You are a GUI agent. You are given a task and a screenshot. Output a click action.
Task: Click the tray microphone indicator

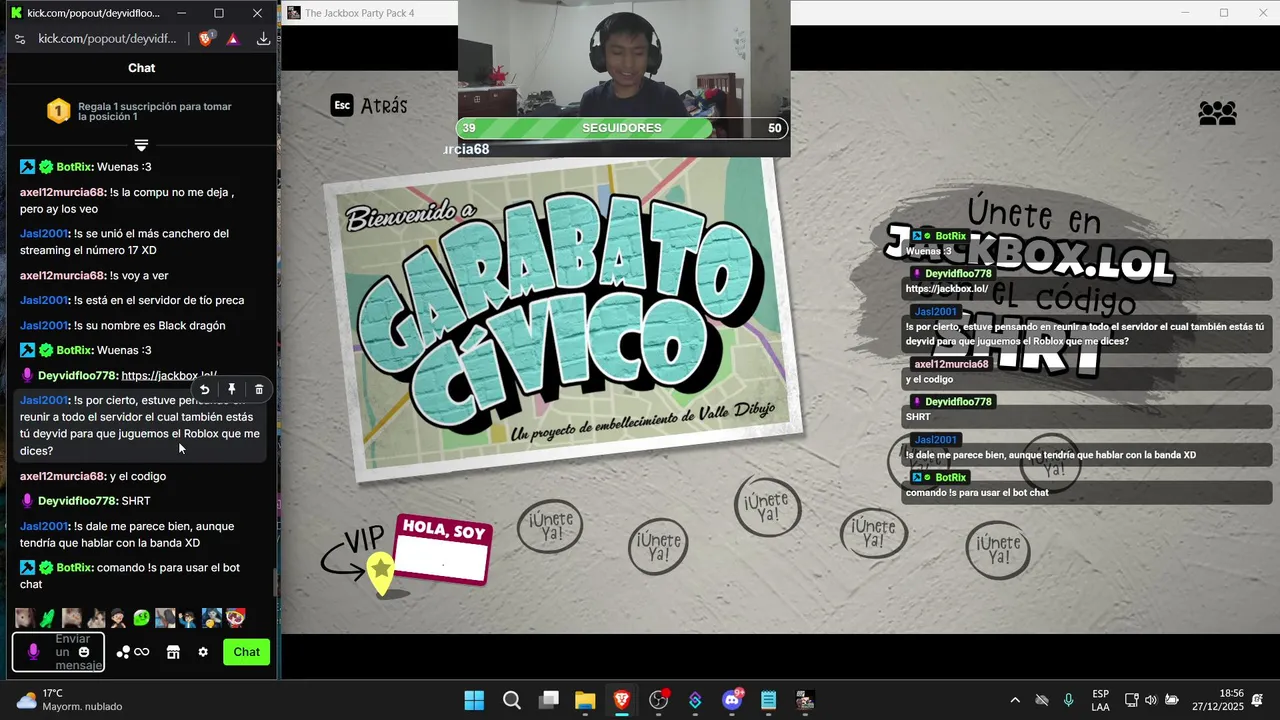pos(1069,700)
